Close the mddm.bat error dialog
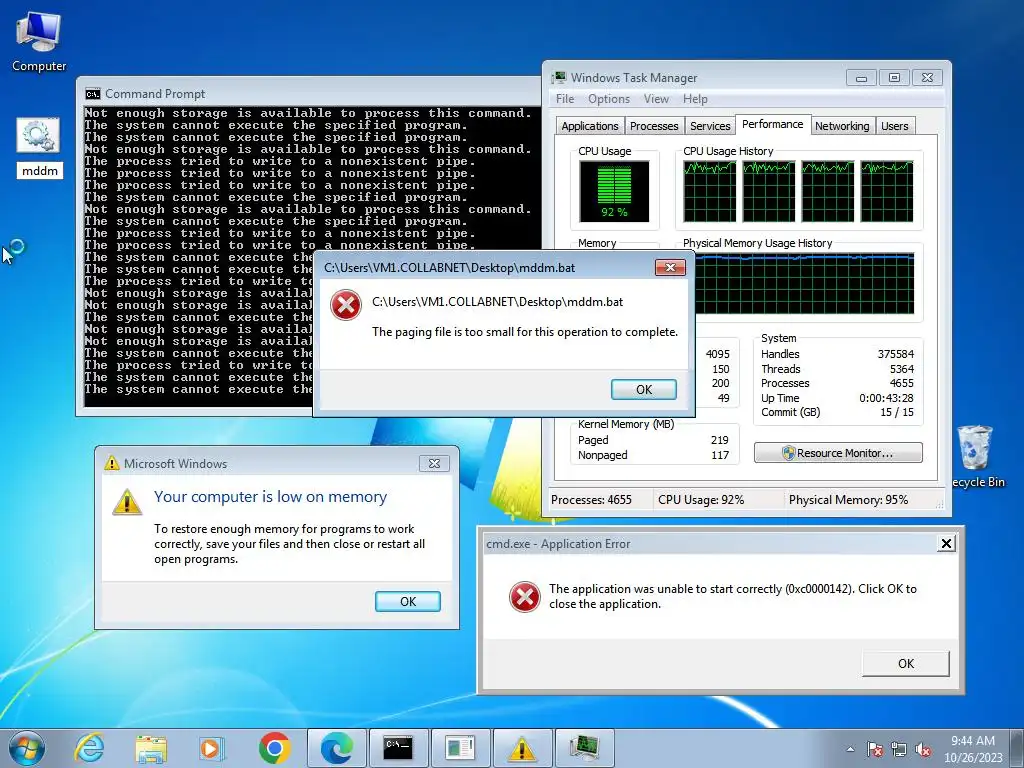 point(670,267)
